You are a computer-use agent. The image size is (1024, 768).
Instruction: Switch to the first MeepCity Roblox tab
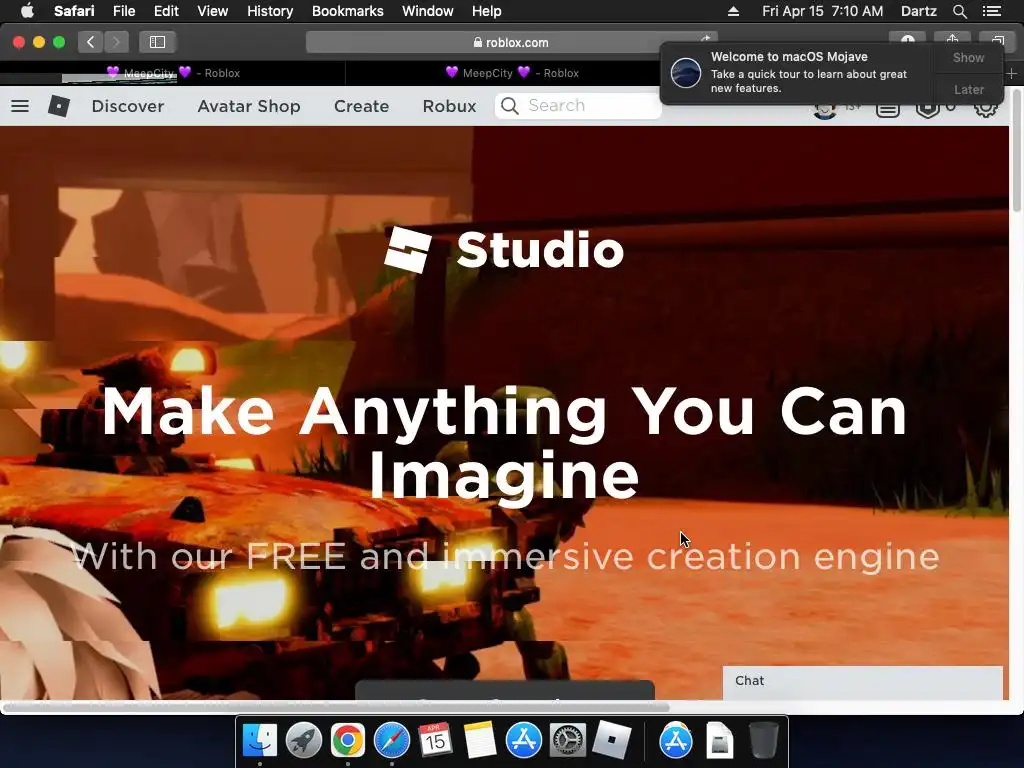(x=172, y=73)
